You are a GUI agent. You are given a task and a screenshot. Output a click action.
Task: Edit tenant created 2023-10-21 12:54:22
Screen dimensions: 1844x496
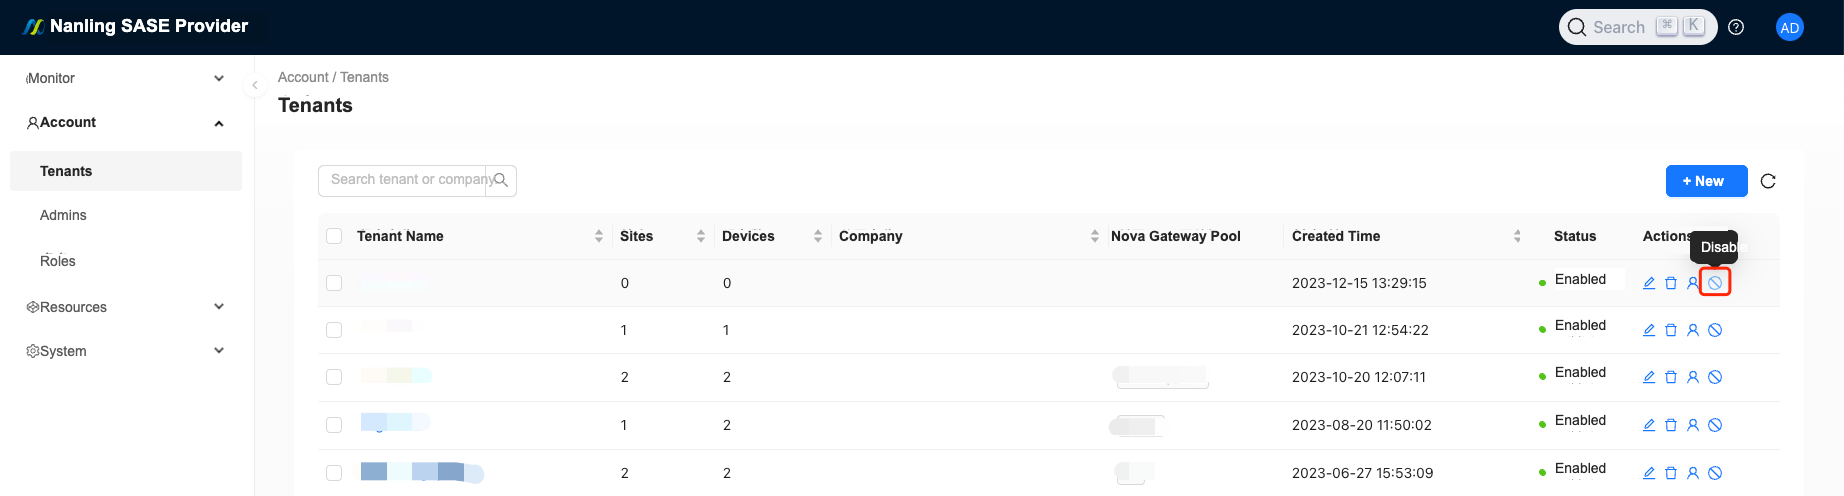point(1649,330)
